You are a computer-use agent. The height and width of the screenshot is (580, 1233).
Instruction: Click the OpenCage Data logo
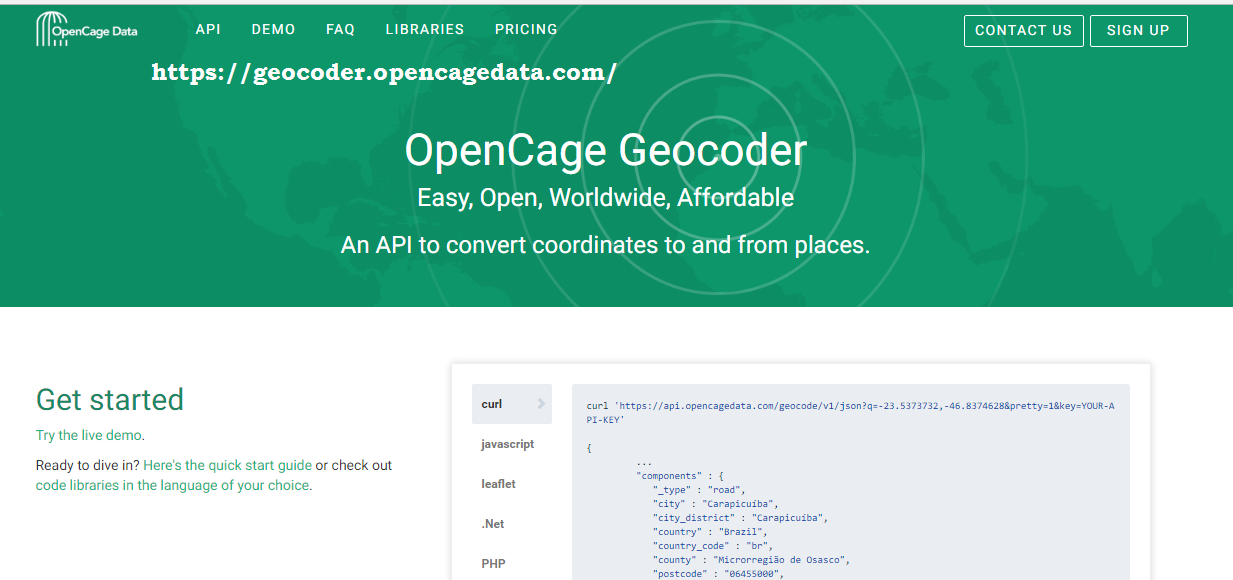pos(86,29)
